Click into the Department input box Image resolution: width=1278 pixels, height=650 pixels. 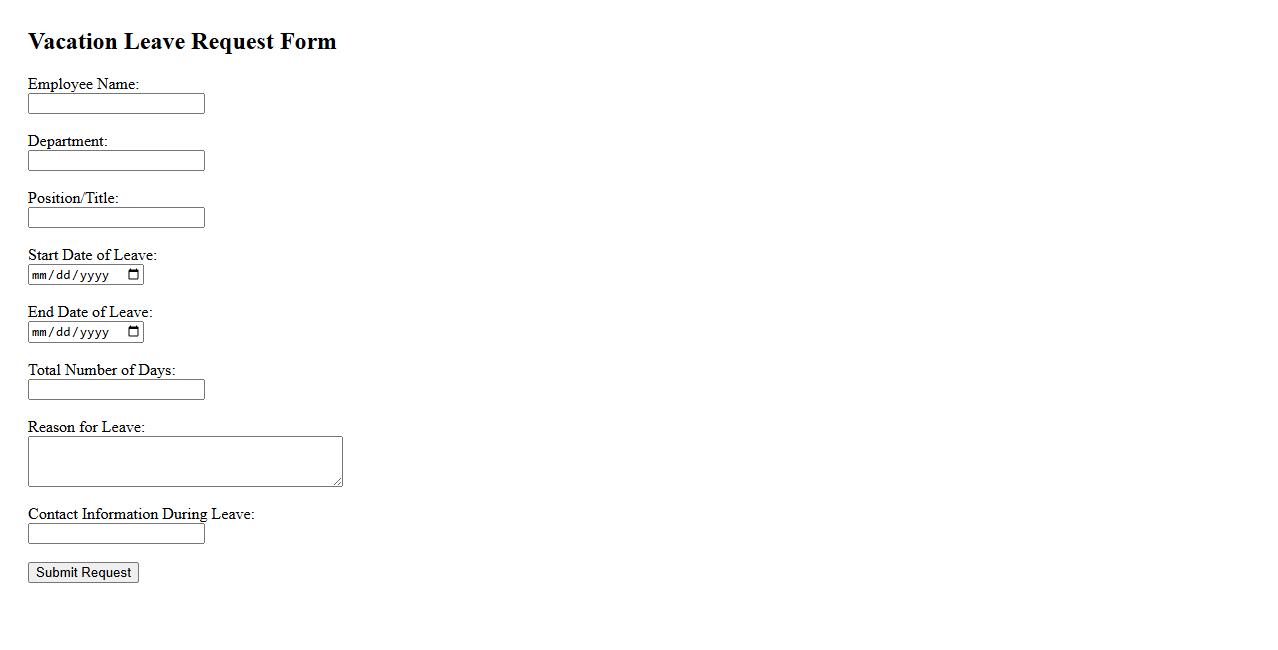coord(116,161)
